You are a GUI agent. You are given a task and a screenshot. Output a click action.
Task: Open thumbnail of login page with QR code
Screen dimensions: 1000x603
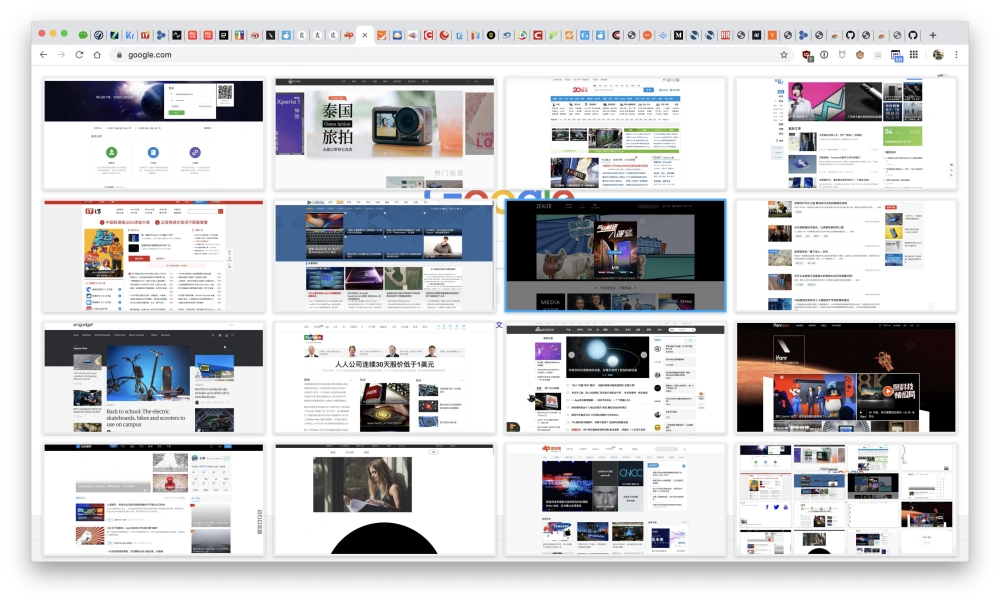click(153, 134)
